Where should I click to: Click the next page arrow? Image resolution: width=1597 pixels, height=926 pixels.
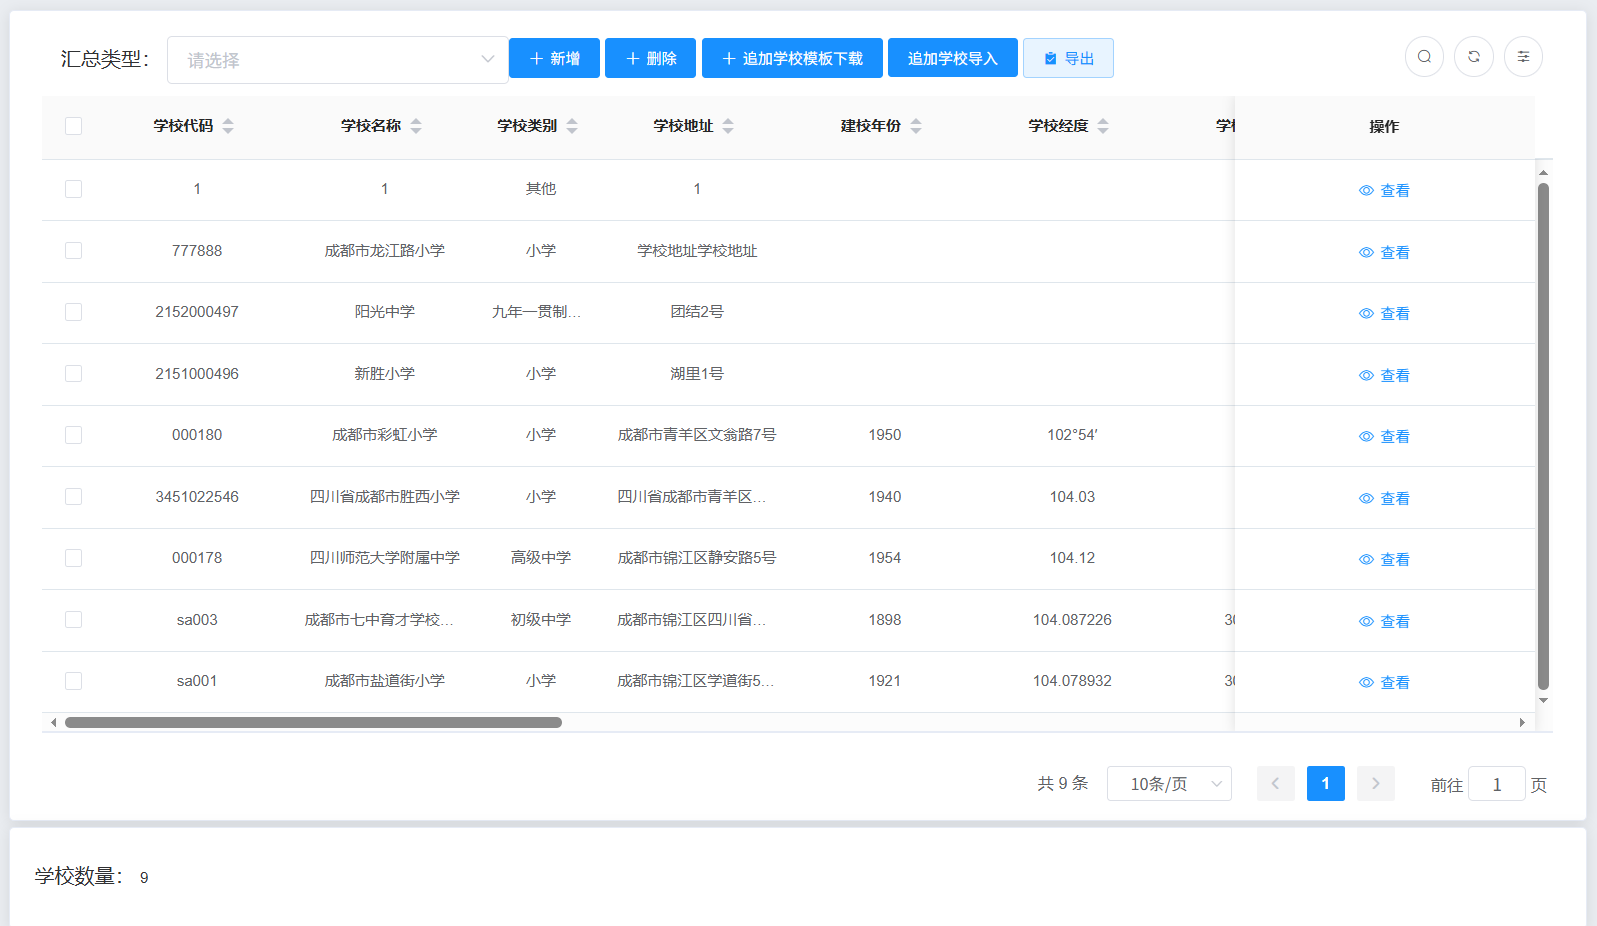[1375, 784]
